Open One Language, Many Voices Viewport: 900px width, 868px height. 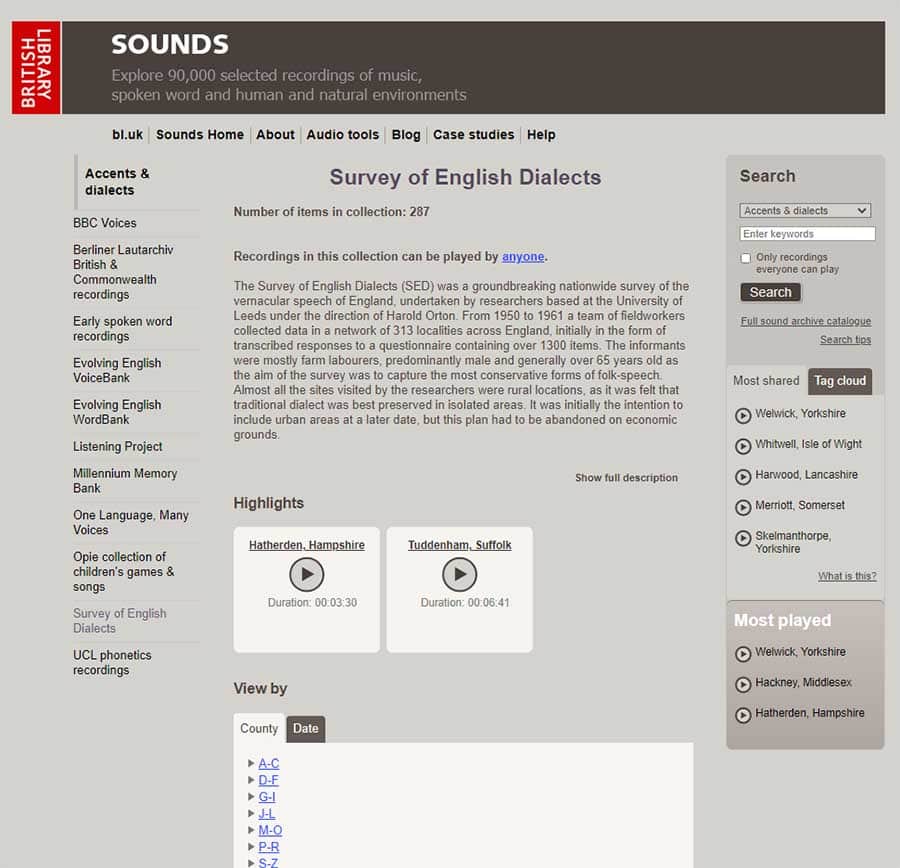[130, 522]
